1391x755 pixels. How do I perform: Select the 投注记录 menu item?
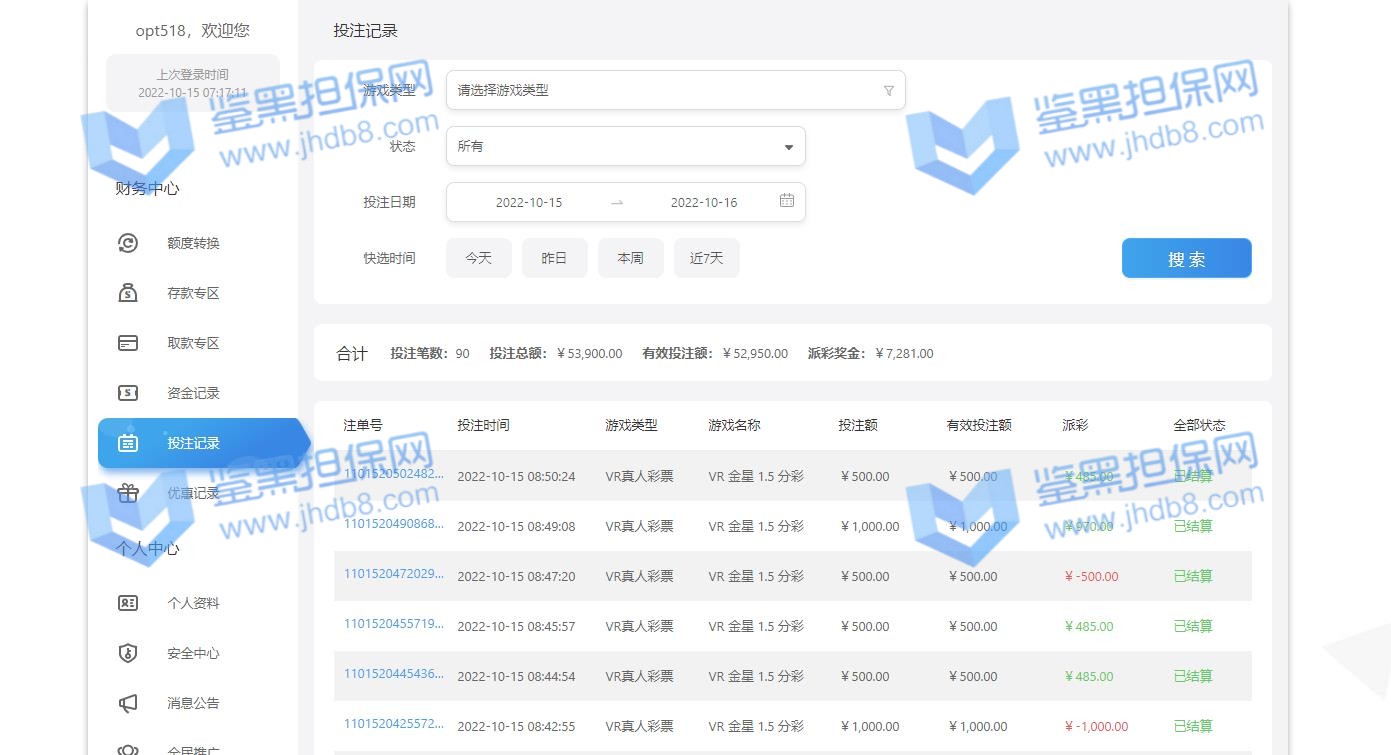point(194,443)
